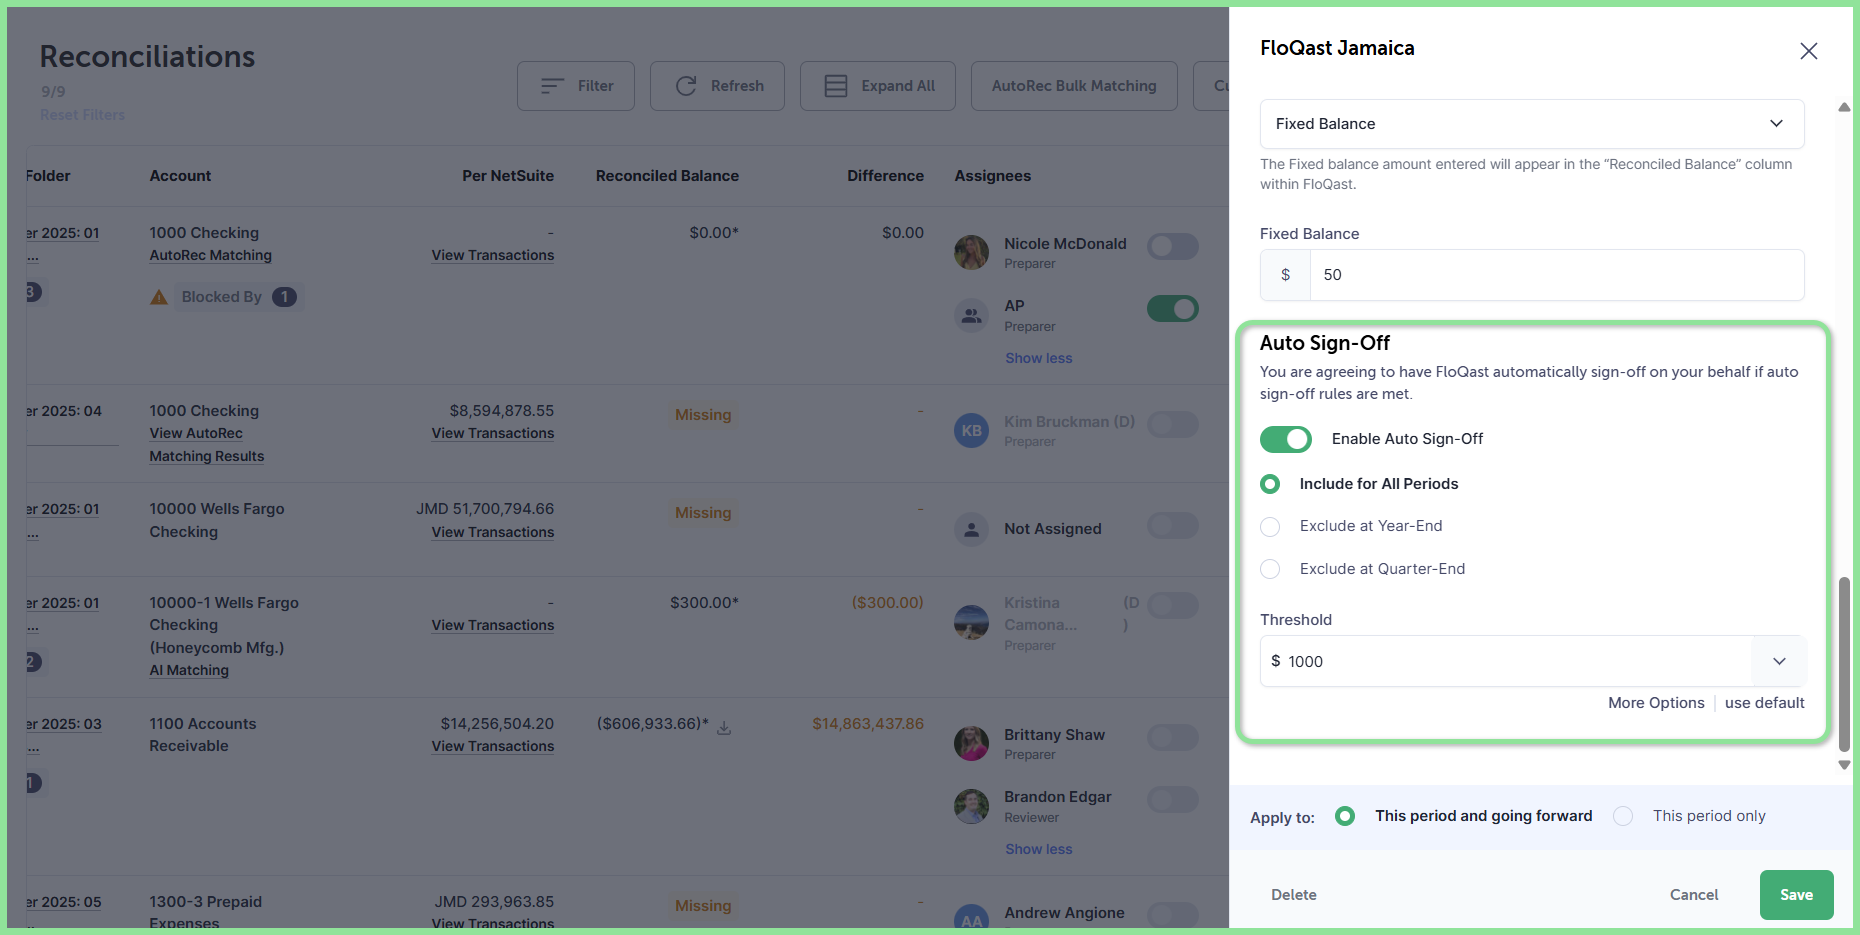Toggle the Not Assigned sign-off switch
The width and height of the screenshot is (1860, 935).
1173,526
